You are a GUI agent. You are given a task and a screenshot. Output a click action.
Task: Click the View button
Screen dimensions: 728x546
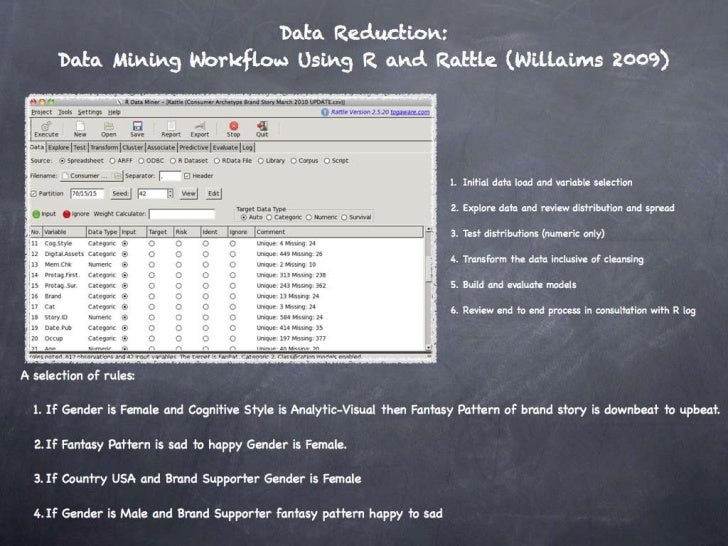coord(188,194)
